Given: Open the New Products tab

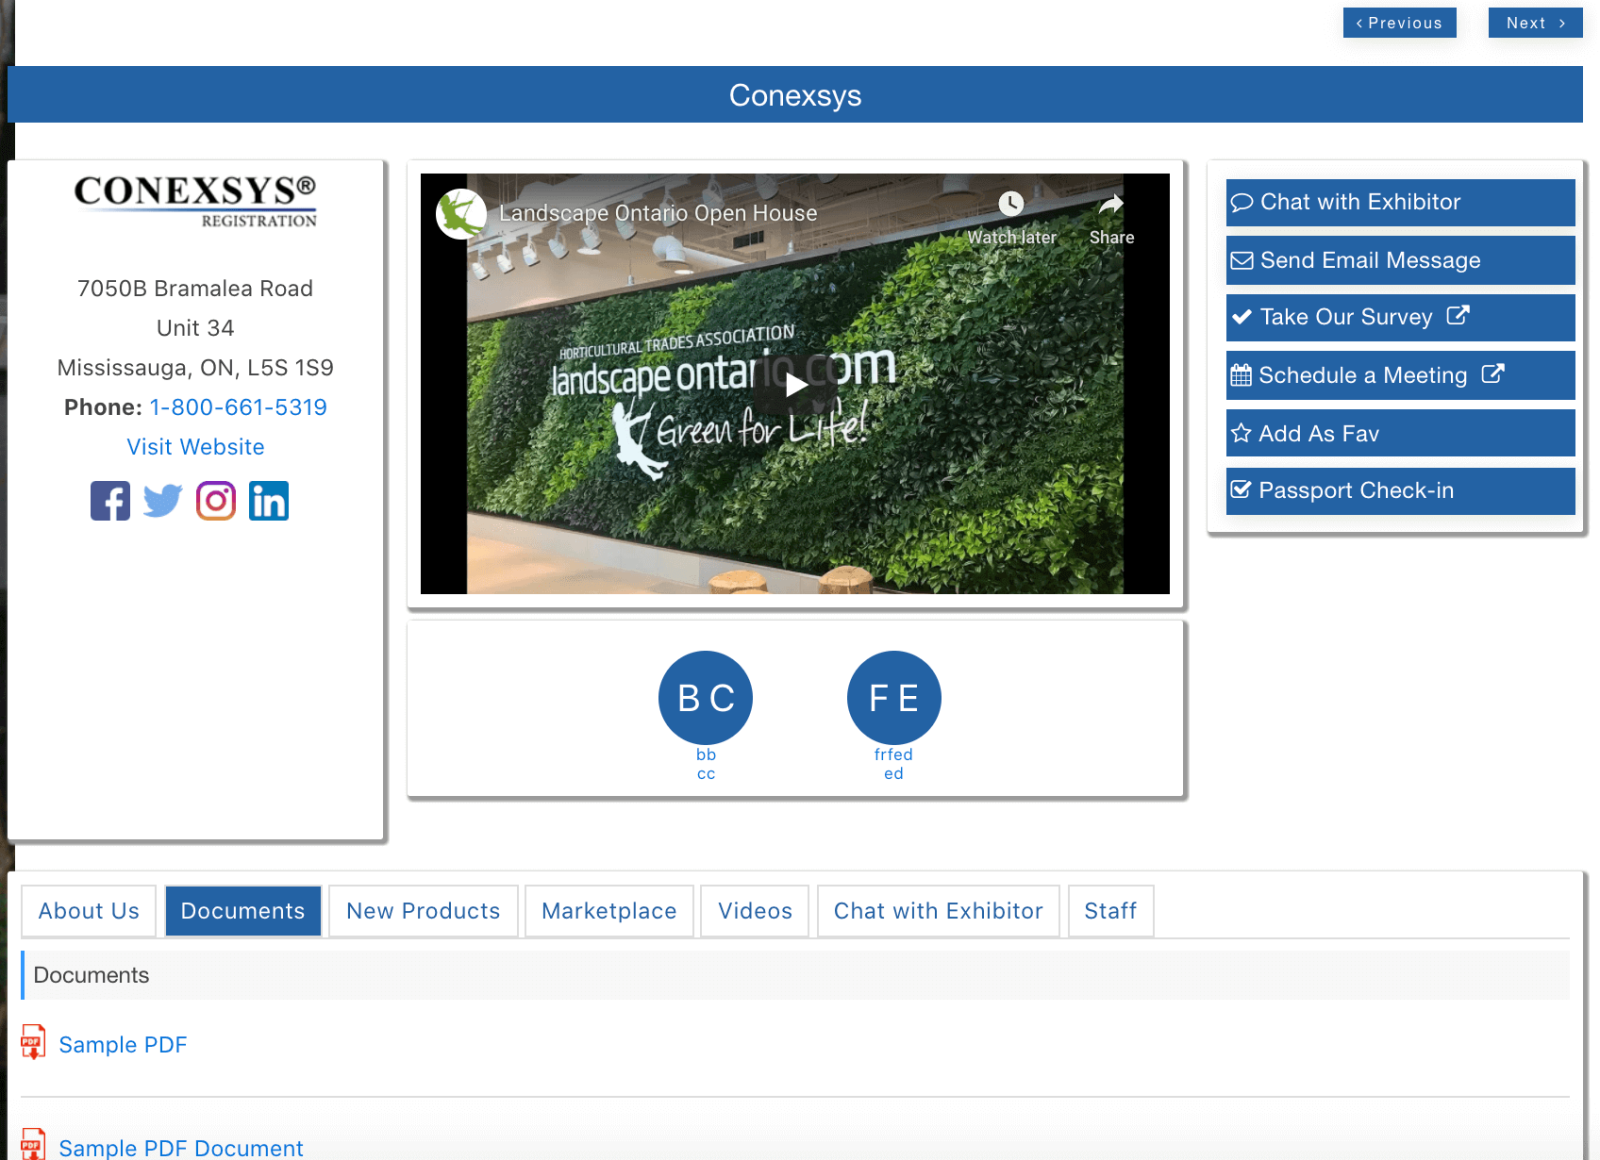Looking at the screenshot, I should 423,911.
